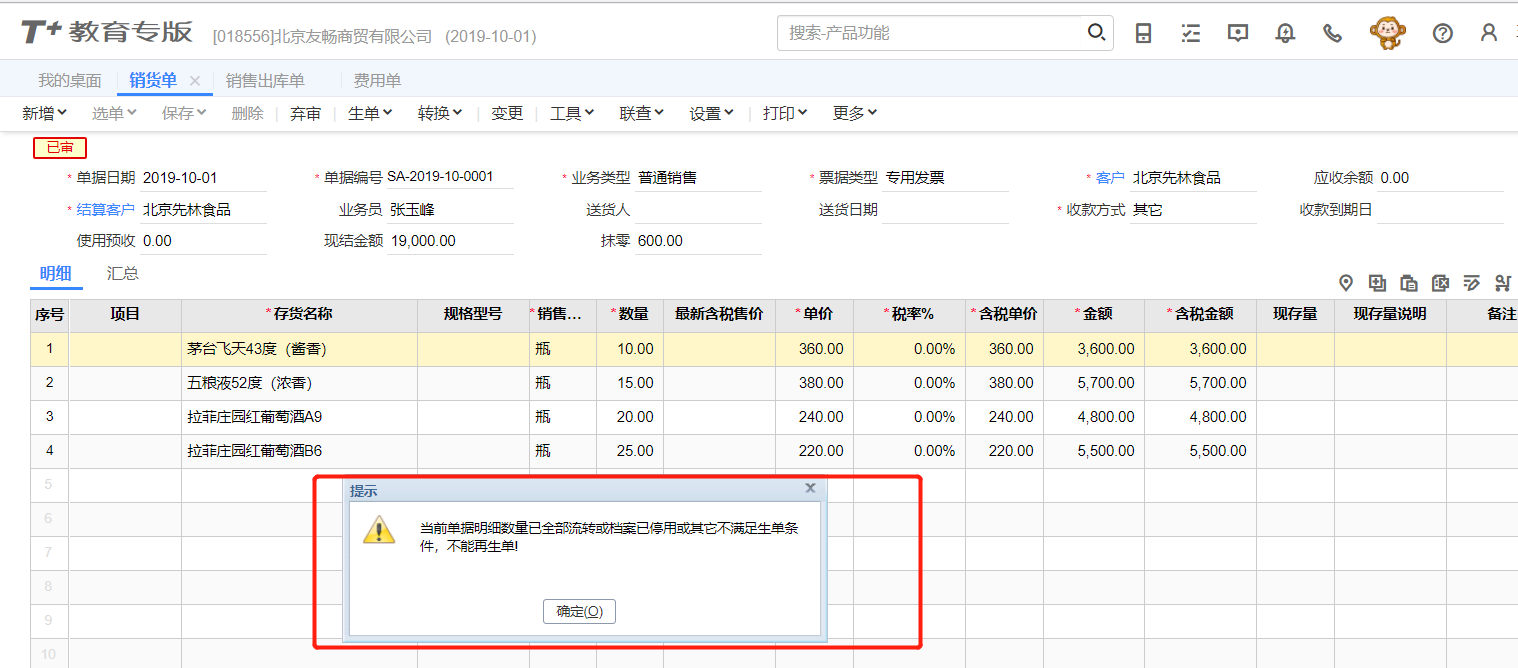The width and height of the screenshot is (1518, 668).
Task: Click the 单据日期 field showing 2019-10-01
Action: point(203,178)
